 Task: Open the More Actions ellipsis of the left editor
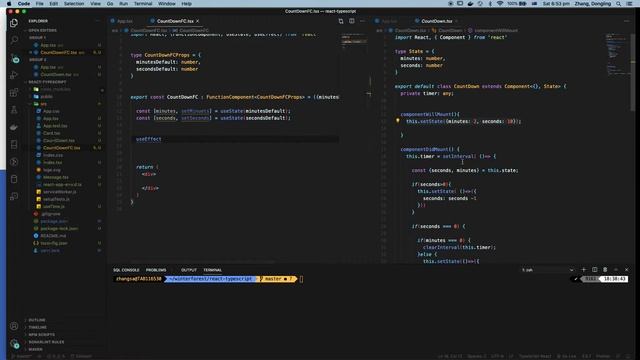pyautogui.click(x=362, y=21)
